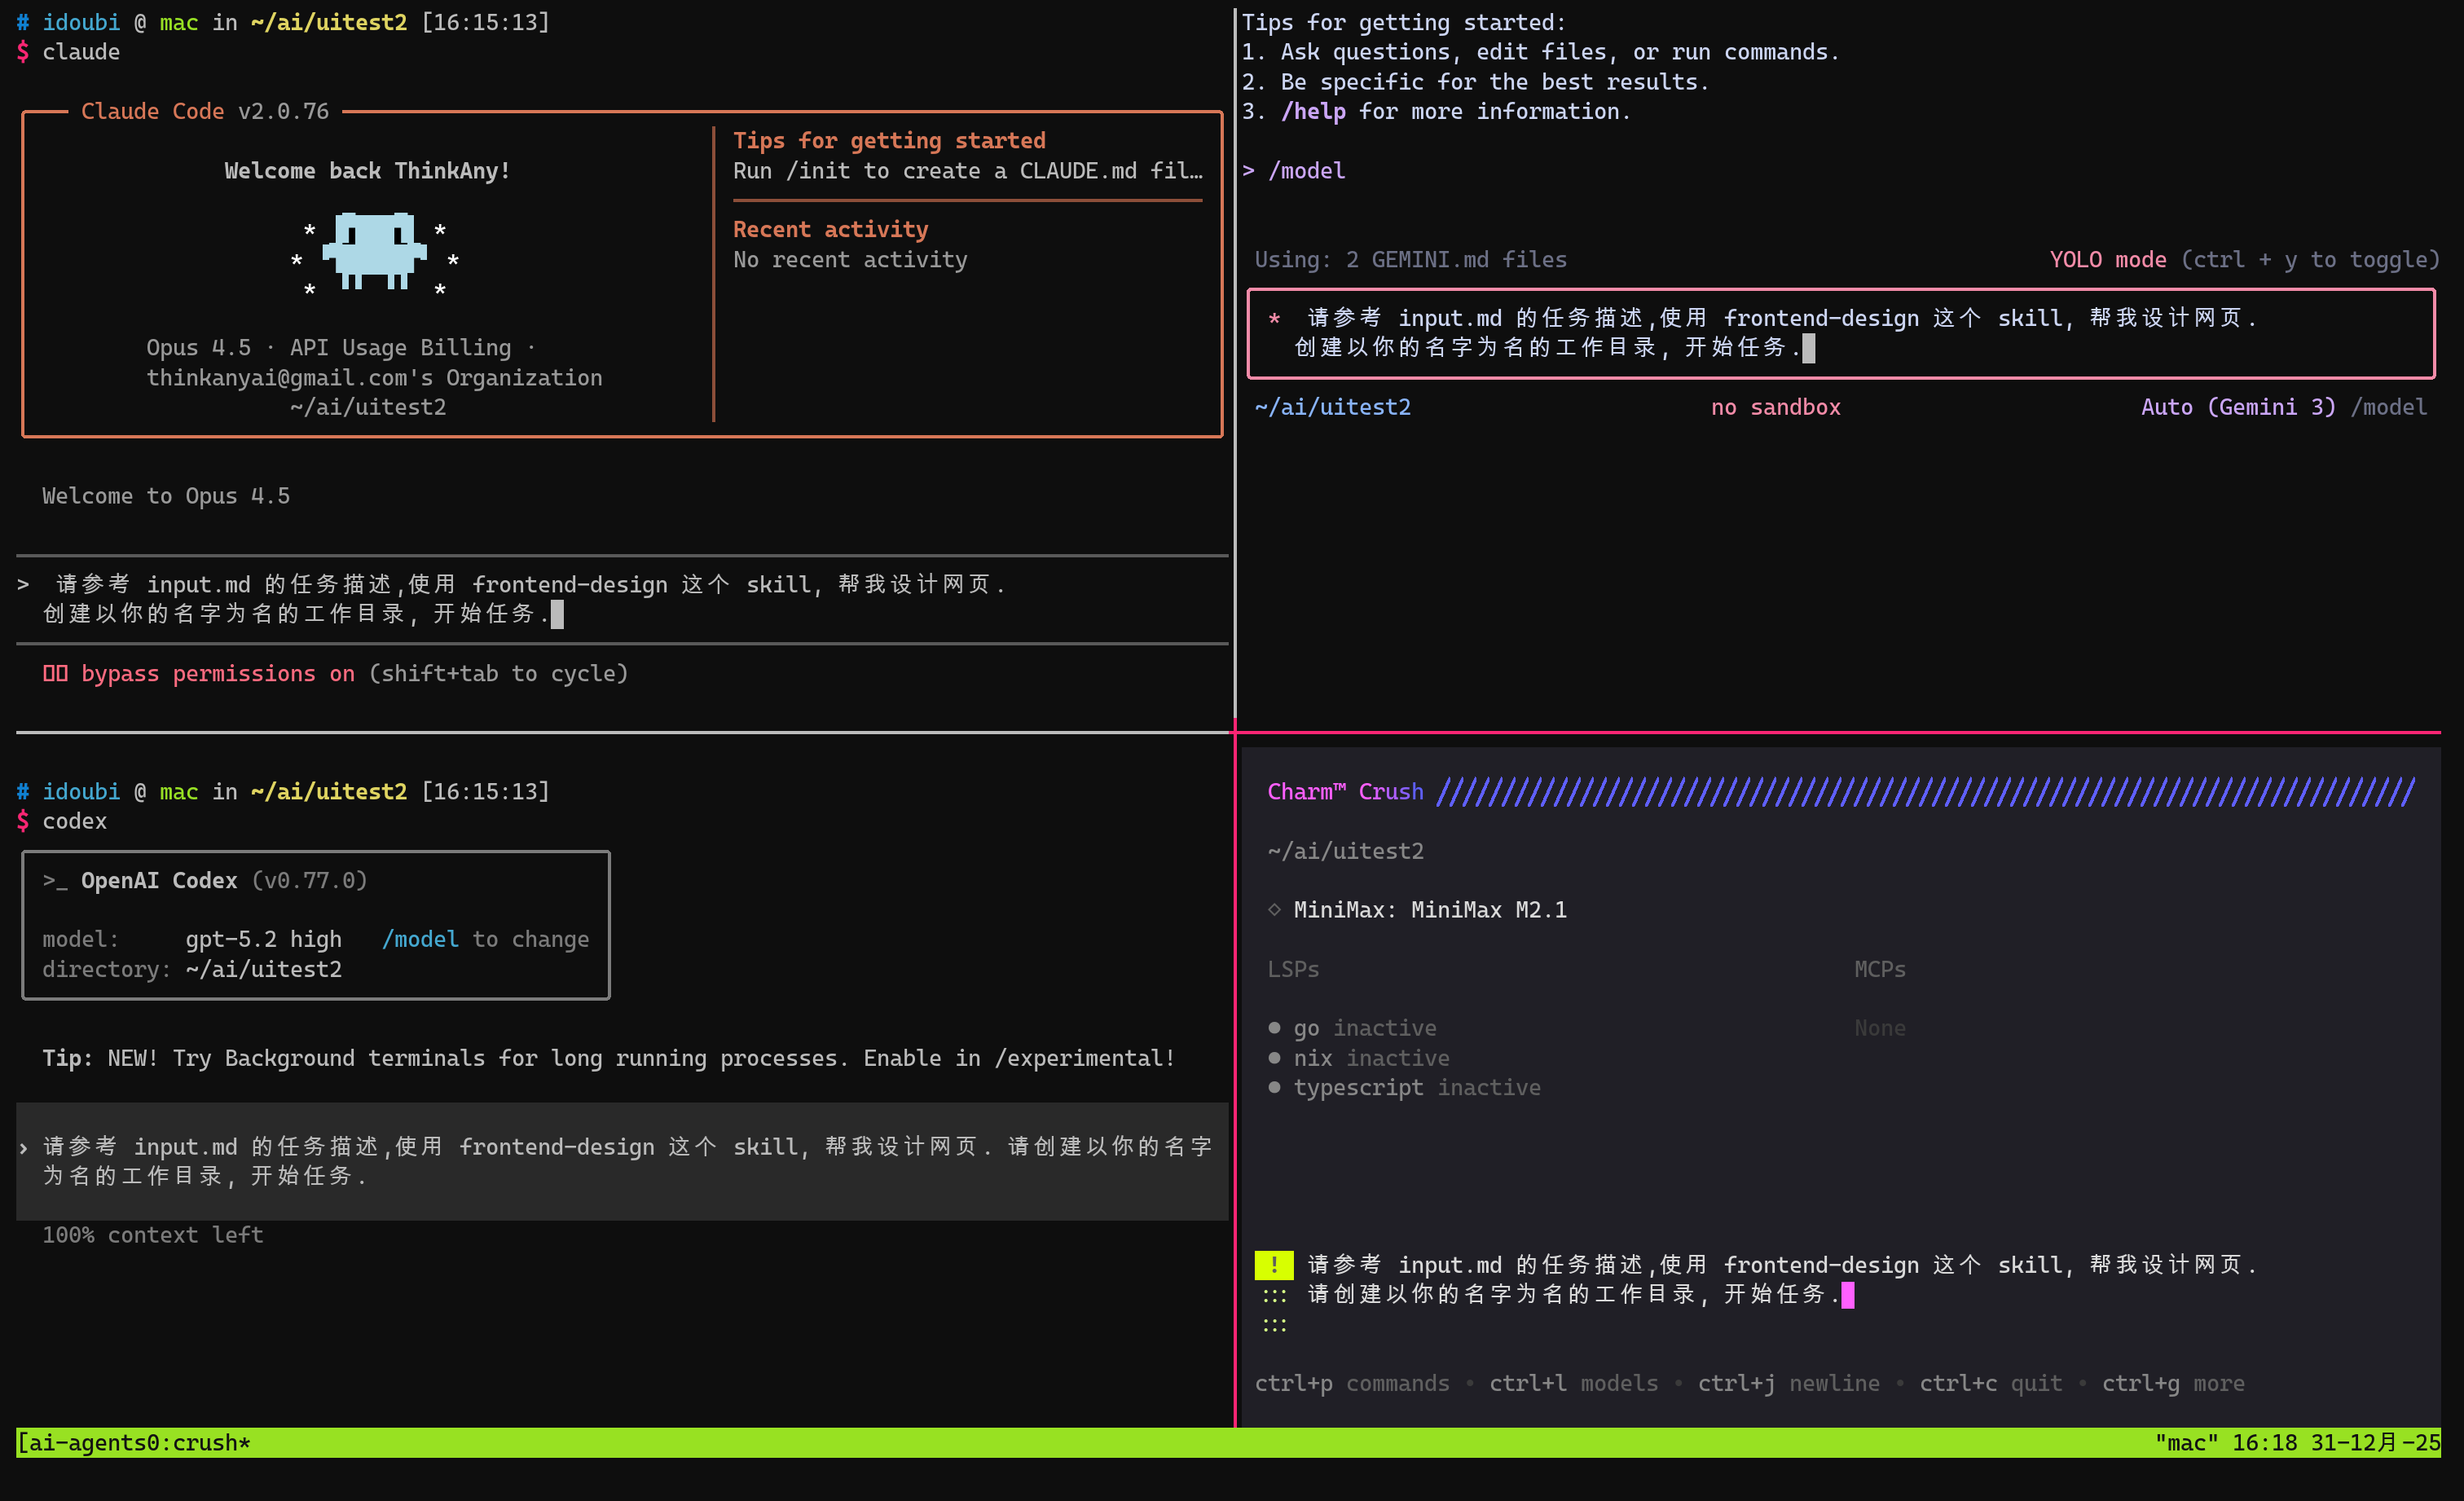Cycle the bypass permissions on setting
Image resolution: width=2464 pixels, height=1501 pixels.
click(218, 674)
